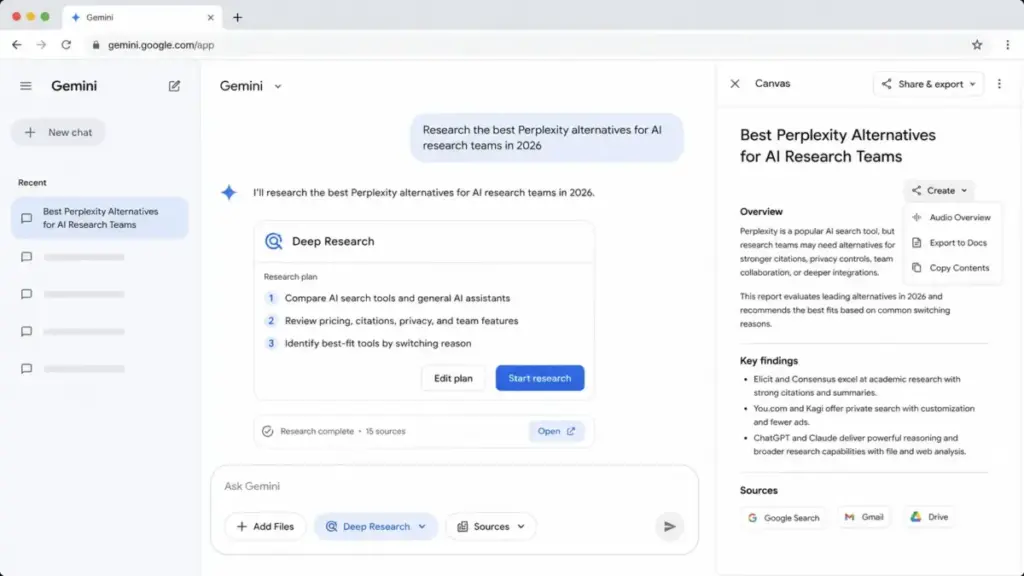
Task: Open Share & export dropdown
Action: (929, 84)
